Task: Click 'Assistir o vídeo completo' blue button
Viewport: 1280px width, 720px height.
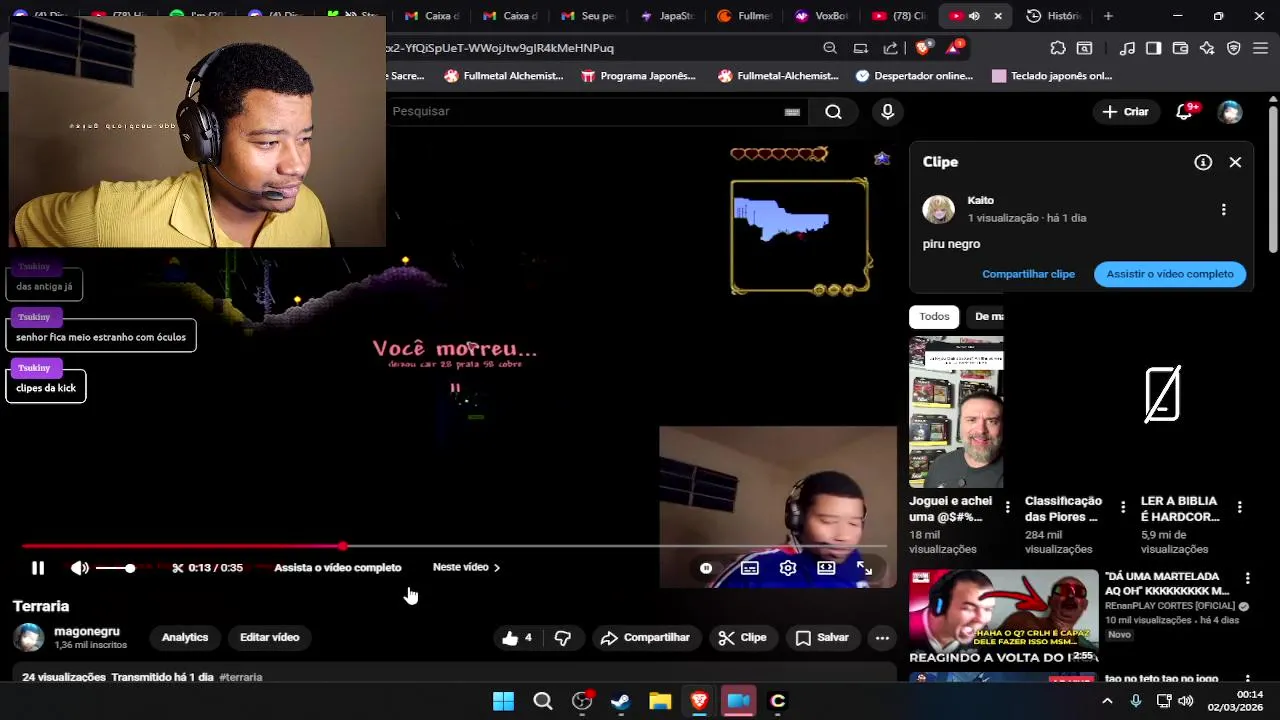Action: [1170, 274]
